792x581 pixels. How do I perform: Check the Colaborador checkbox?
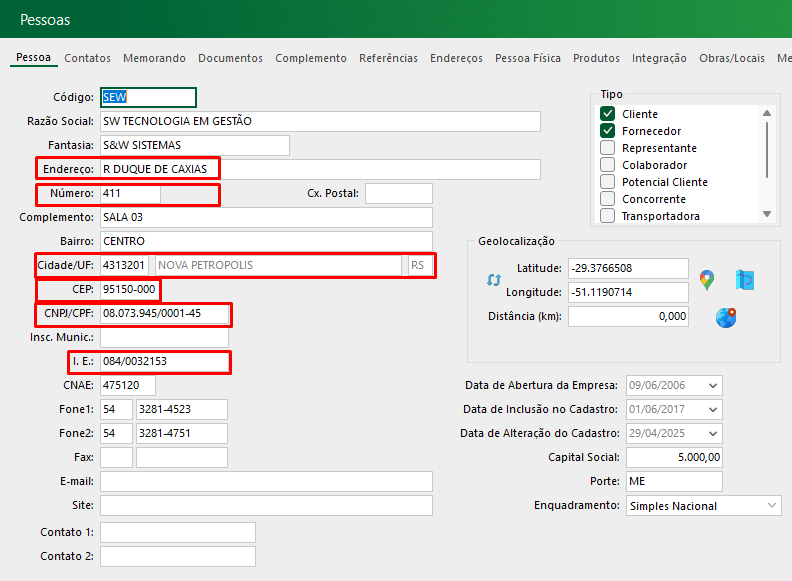pos(607,165)
